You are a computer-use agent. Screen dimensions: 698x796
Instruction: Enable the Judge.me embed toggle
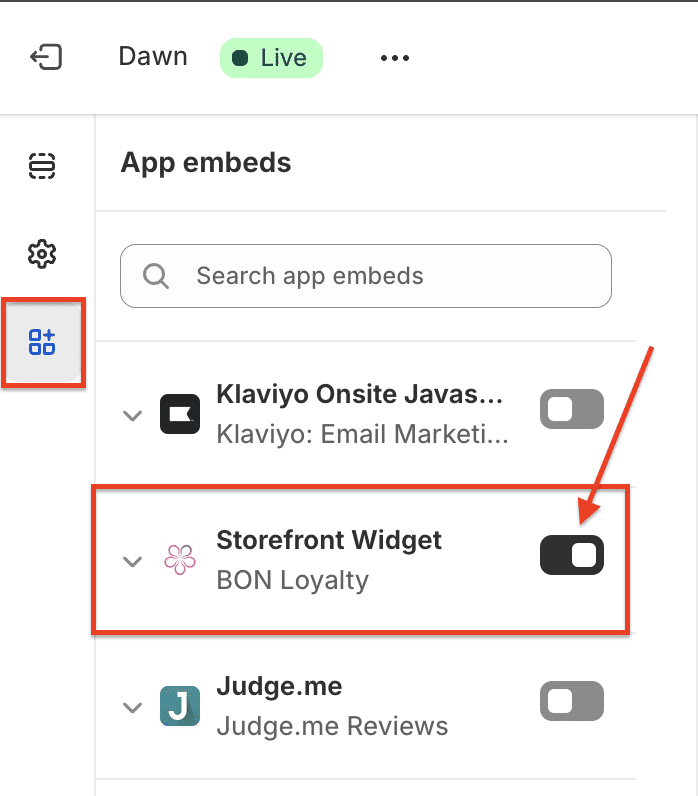[572, 701]
